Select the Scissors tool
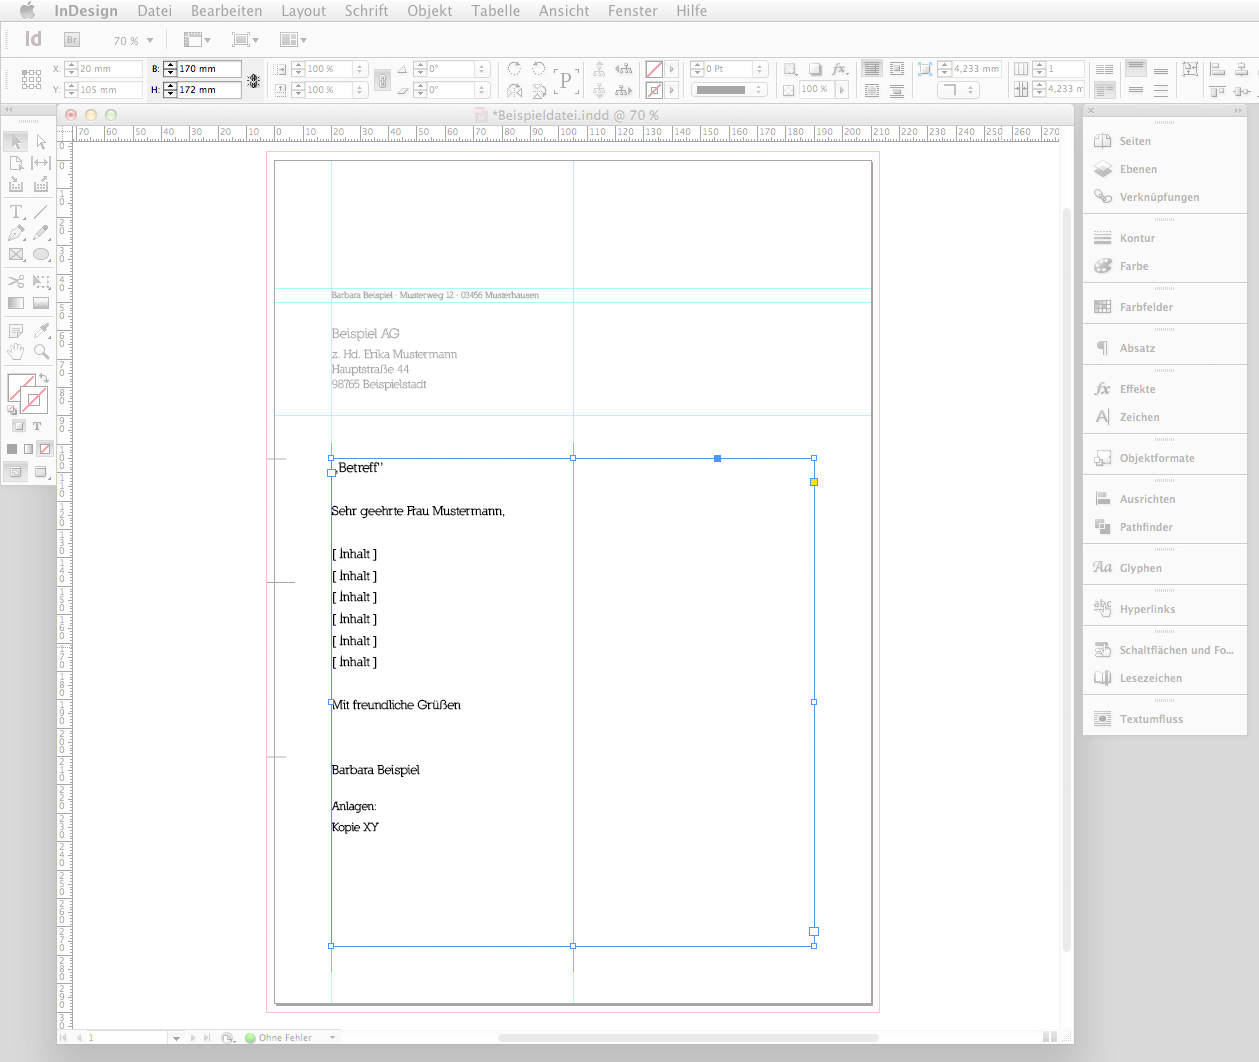1259x1062 pixels. (16, 279)
